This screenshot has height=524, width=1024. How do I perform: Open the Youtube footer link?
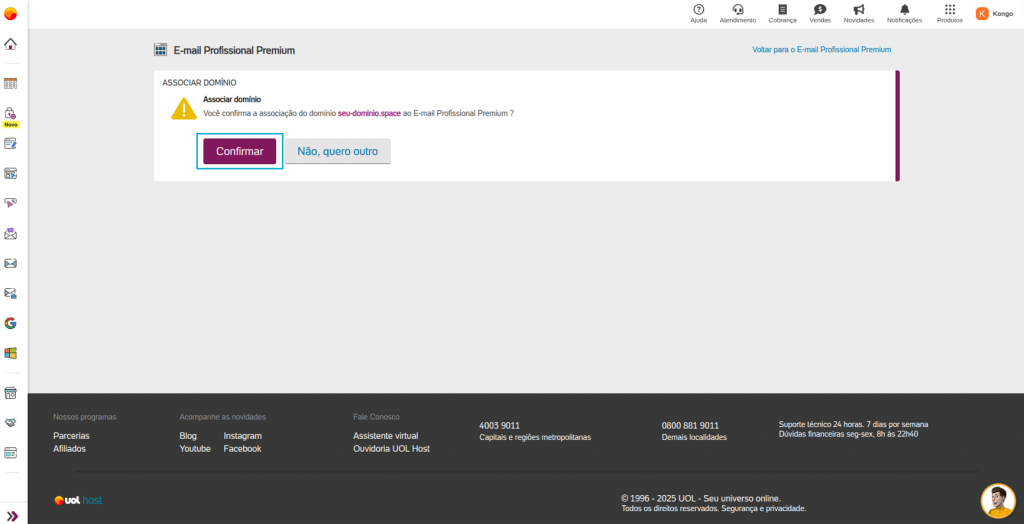[195, 449]
